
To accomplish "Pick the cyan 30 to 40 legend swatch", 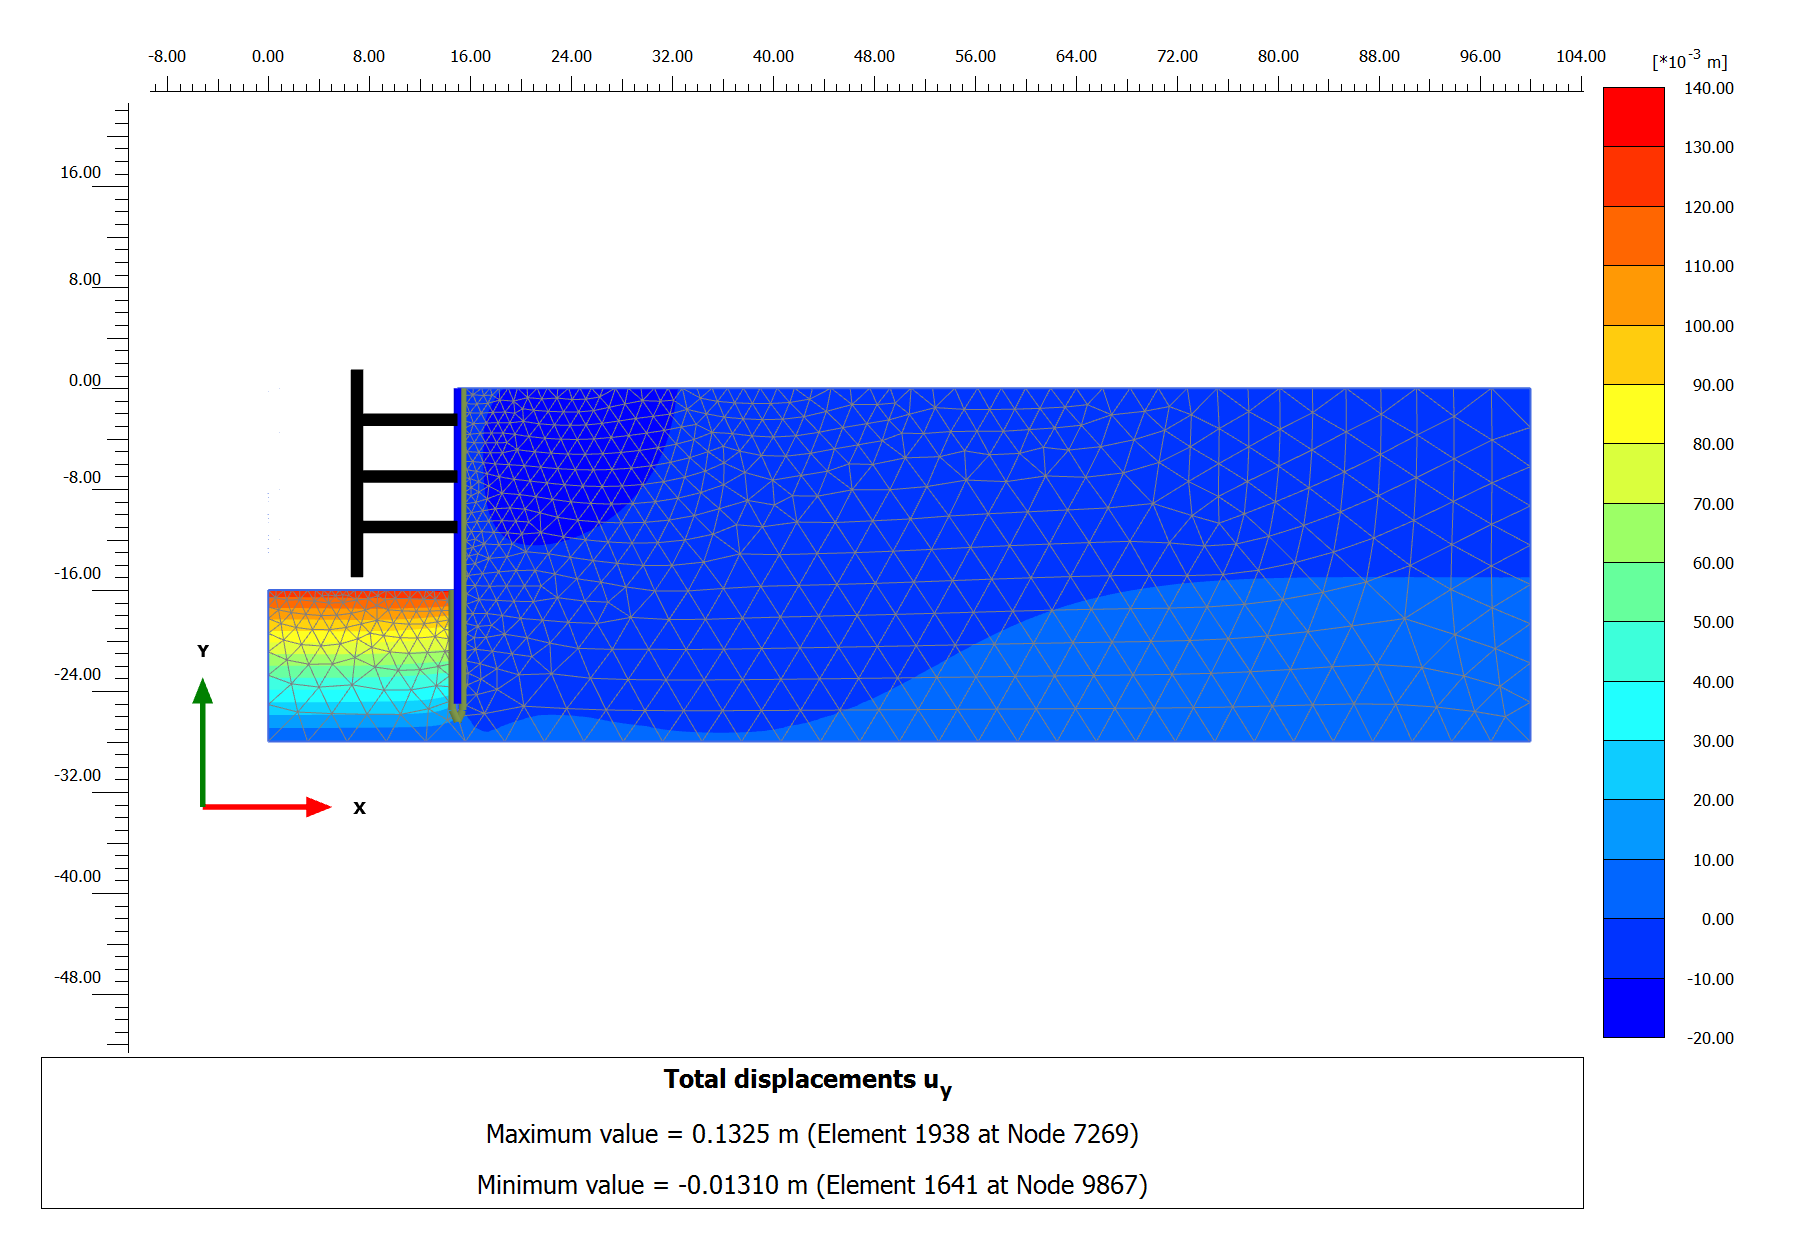I will point(1633,711).
